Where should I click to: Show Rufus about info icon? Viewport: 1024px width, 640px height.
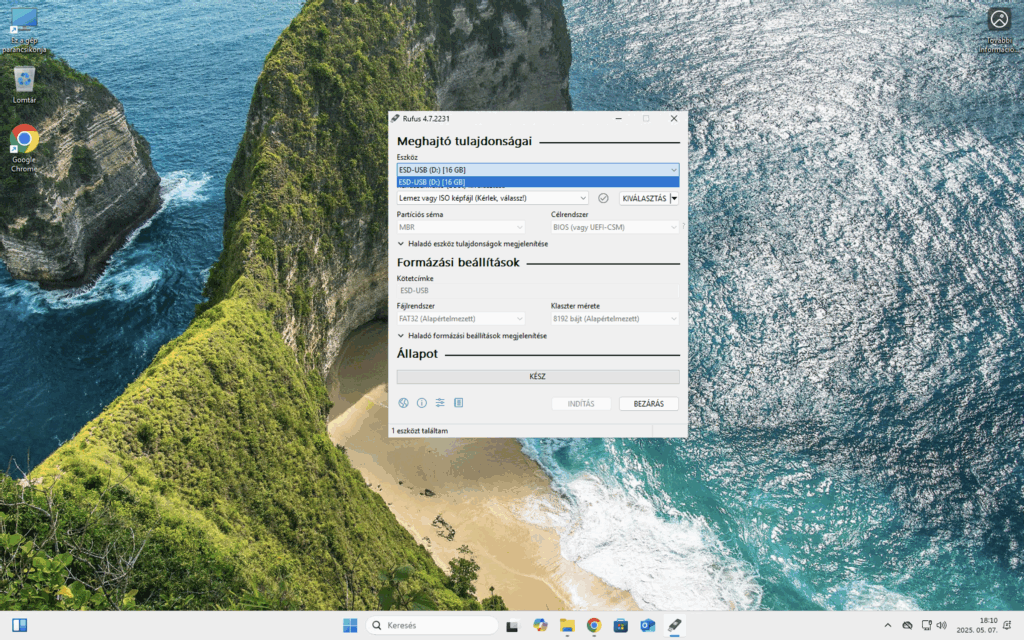tap(422, 403)
